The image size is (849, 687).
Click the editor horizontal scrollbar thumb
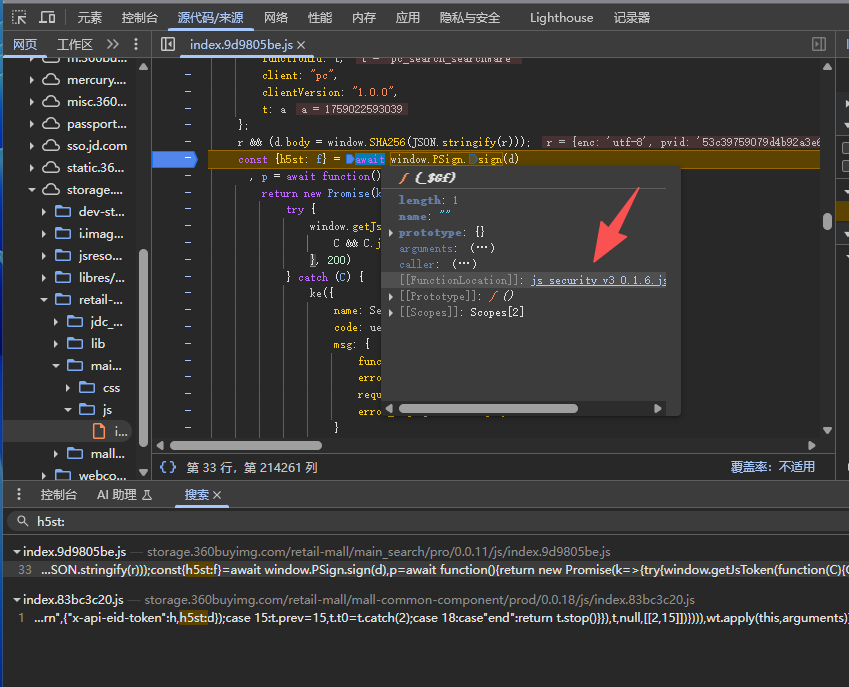[246, 446]
